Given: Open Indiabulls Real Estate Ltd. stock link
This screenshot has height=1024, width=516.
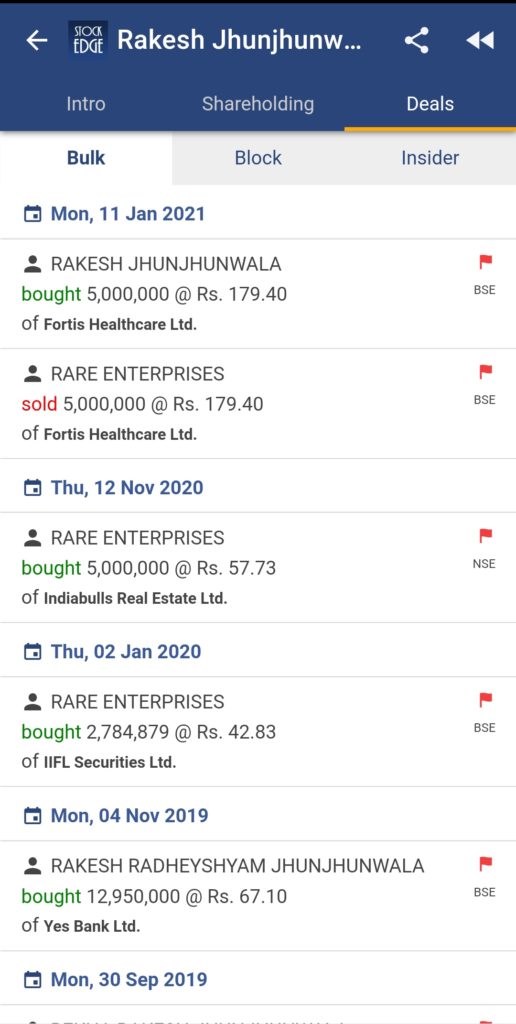Looking at the screenshot, I should (135, 598).
